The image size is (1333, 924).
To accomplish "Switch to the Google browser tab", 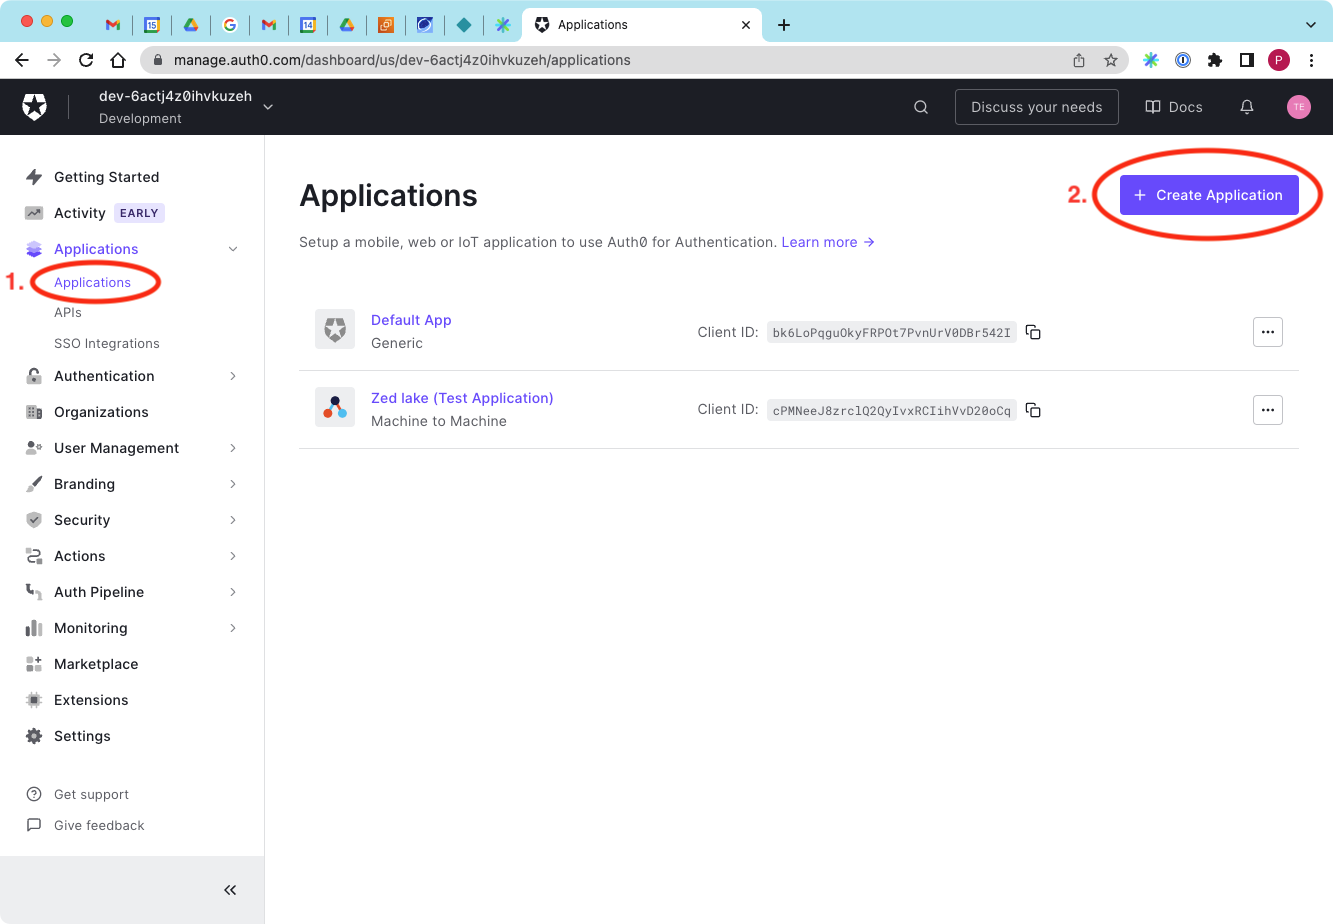I will pos(230,25).
